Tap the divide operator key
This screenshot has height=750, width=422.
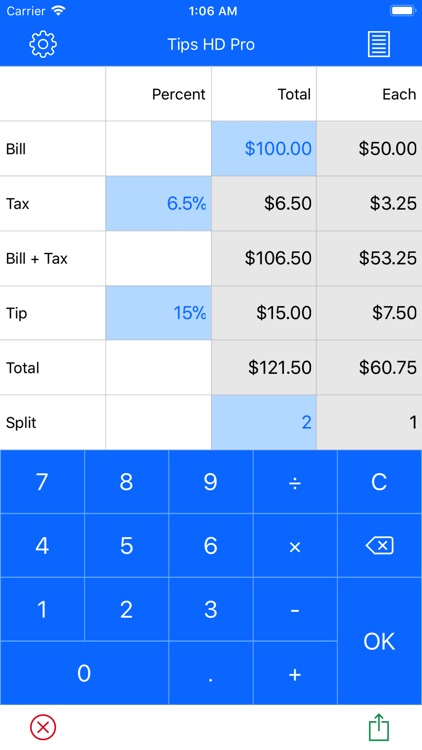coord(295,482)
